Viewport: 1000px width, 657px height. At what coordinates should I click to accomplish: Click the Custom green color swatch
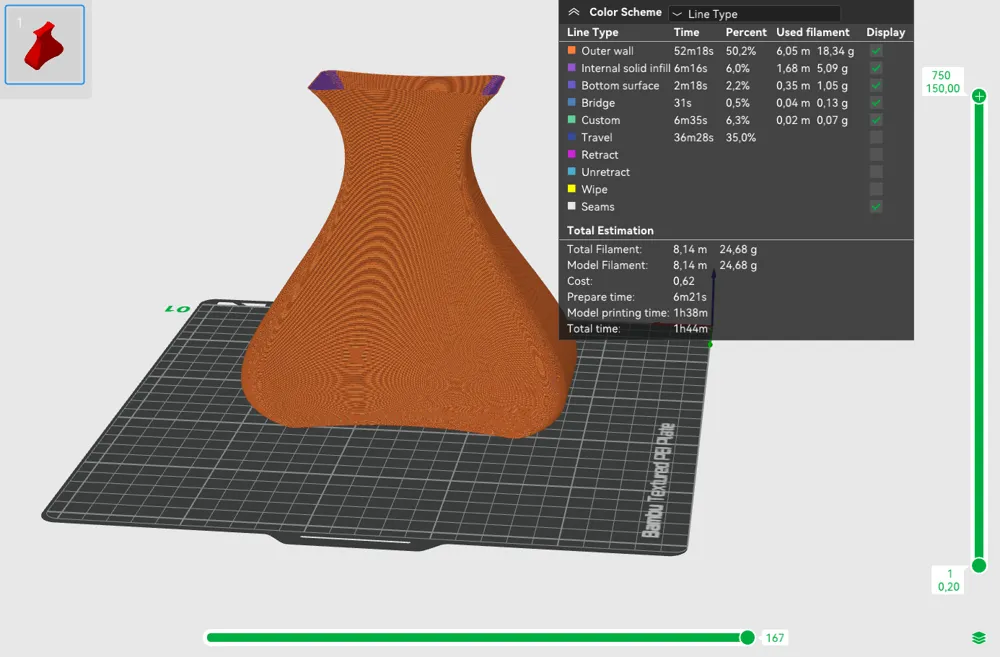tap(571, 119)
